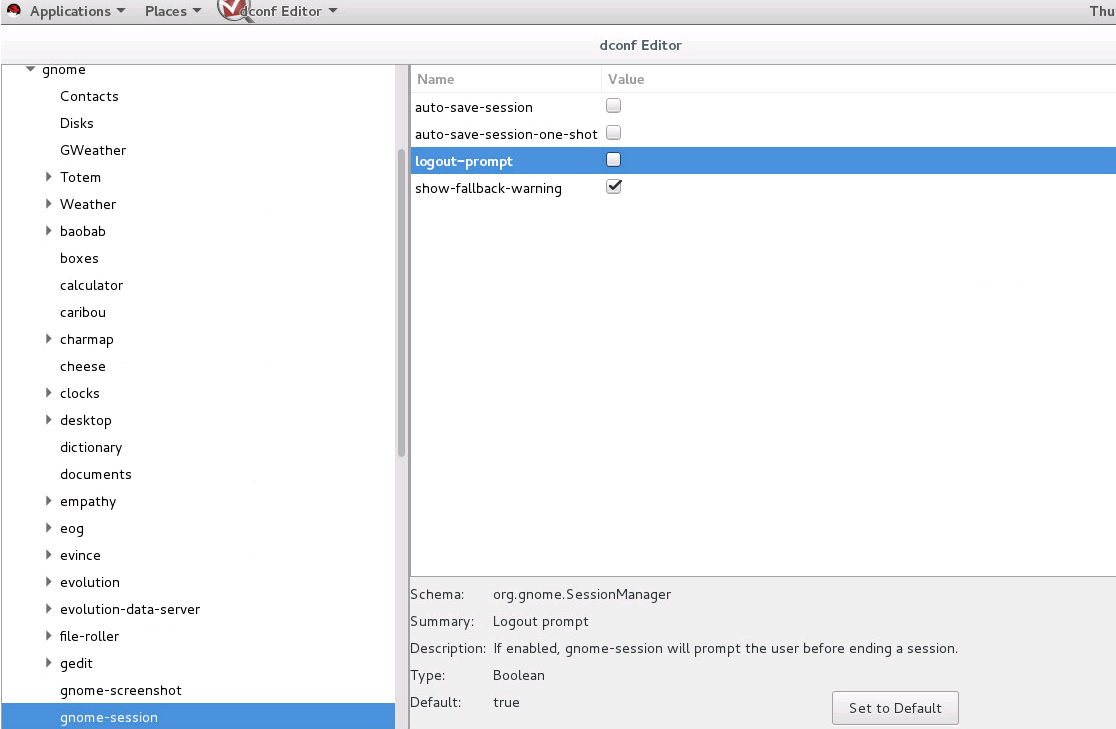Image resolution: width=1116 pixels, height=729 pixels.
Task: Expand the gedit tree node
Action: (x=48, y=663)
